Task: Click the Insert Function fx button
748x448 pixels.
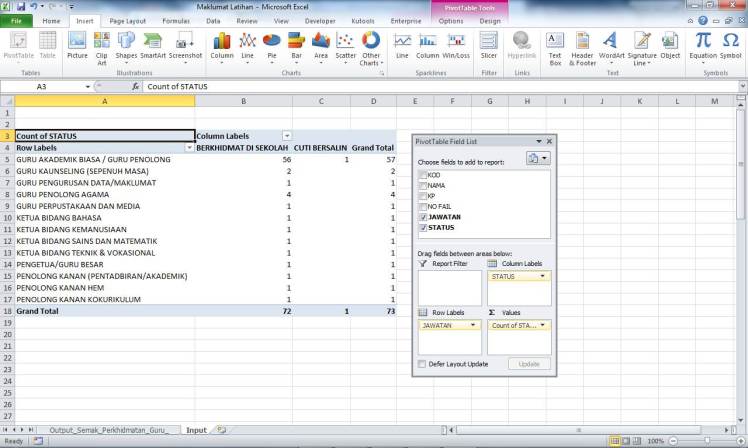Action: tap(135, 86)
